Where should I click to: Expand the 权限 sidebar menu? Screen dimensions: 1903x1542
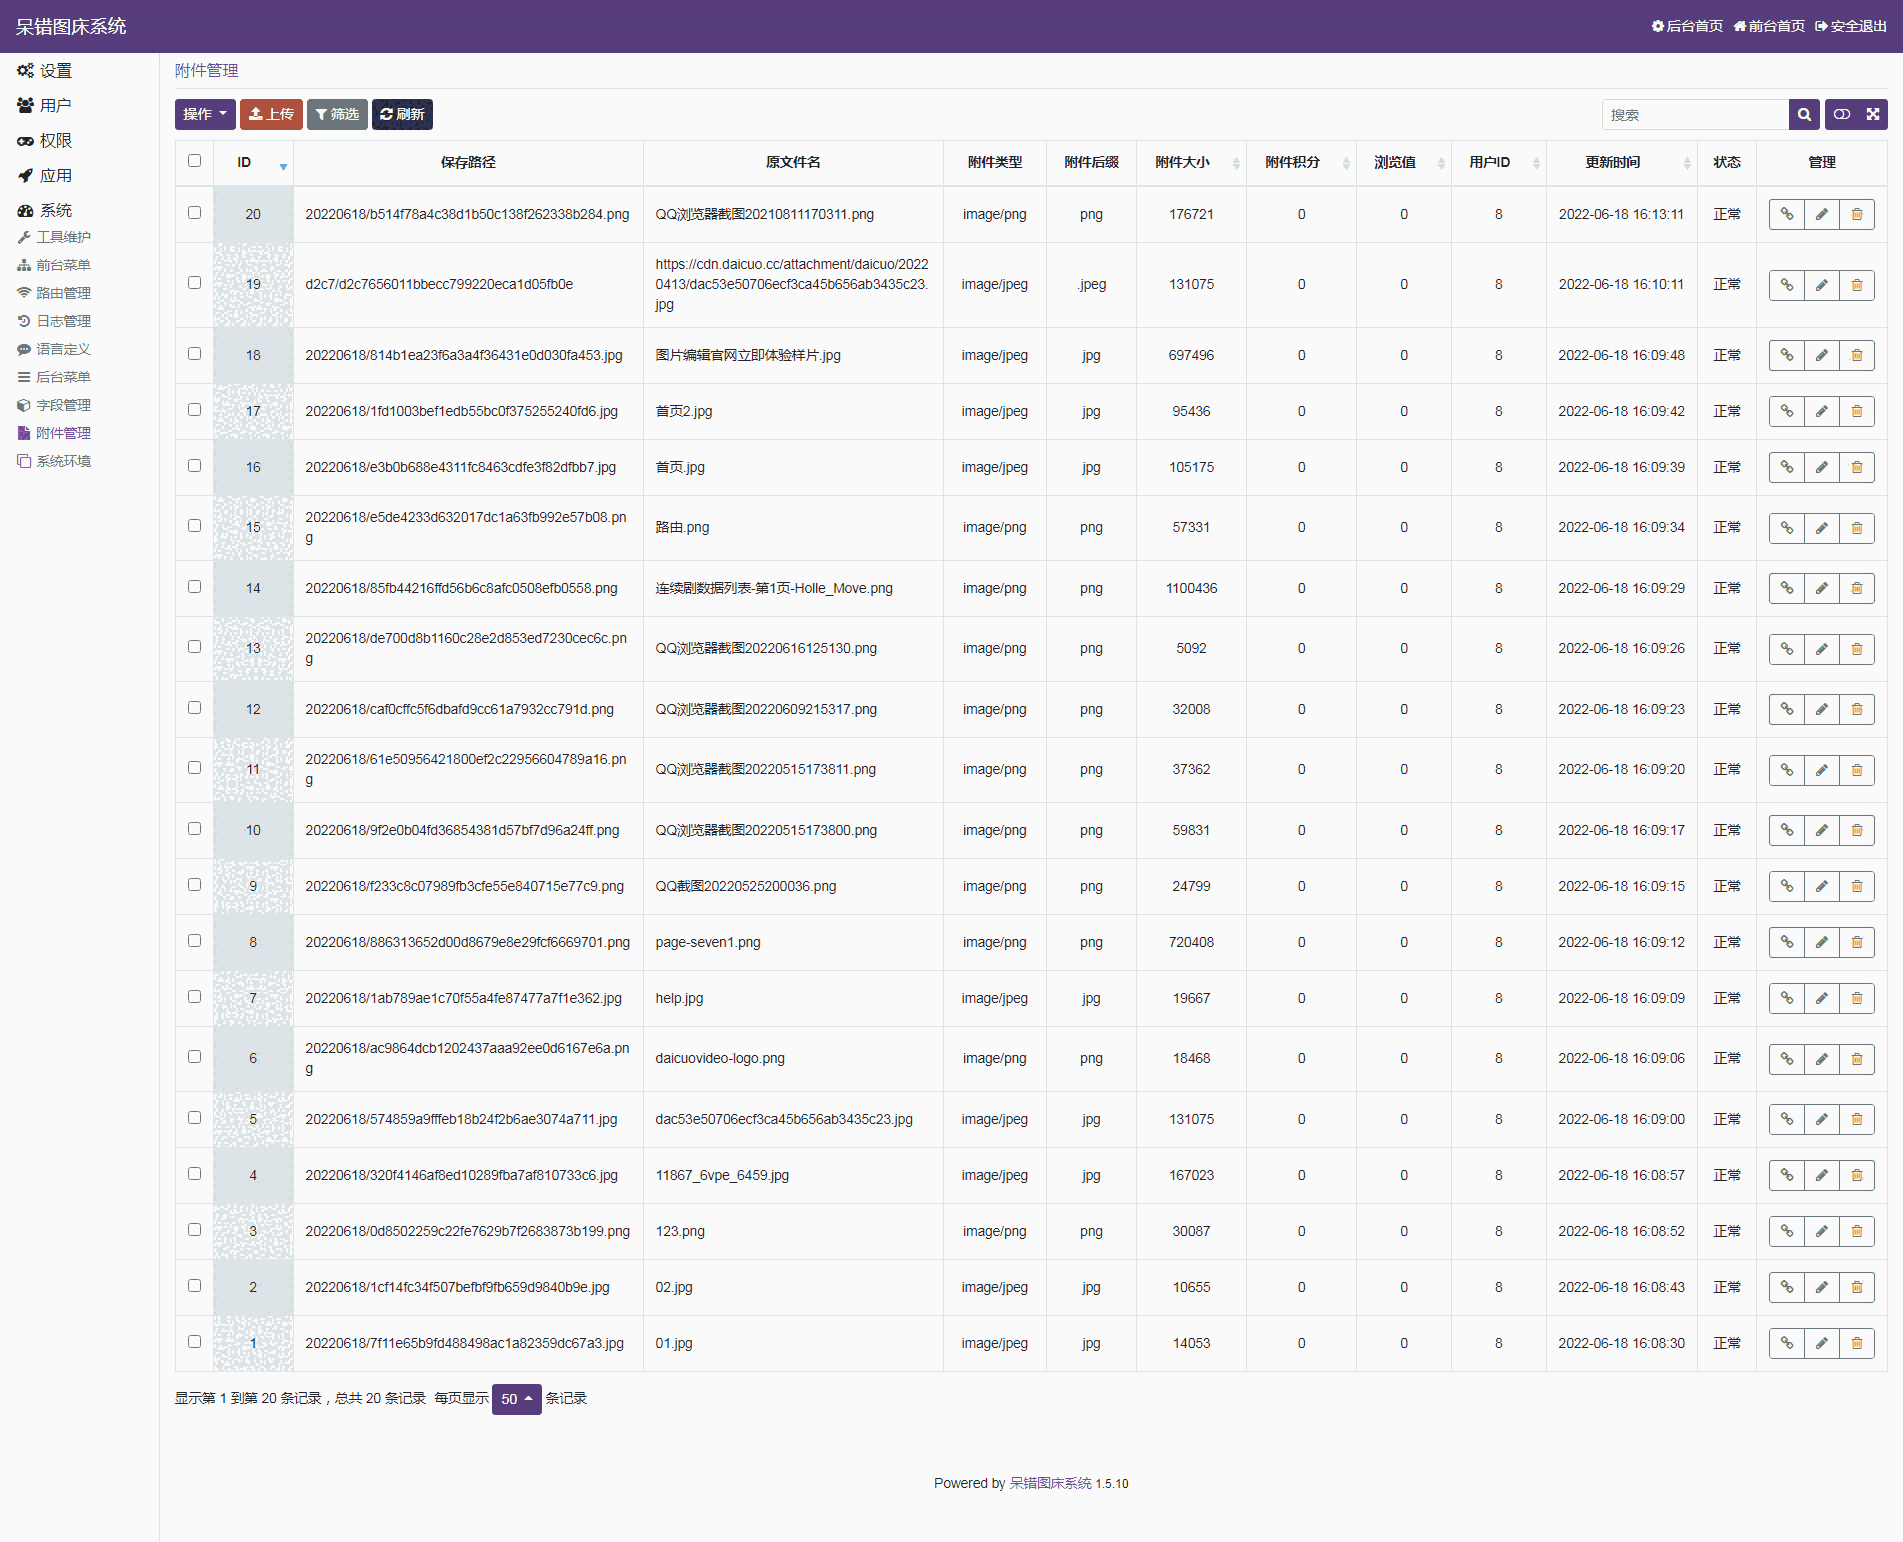point(45,141)
